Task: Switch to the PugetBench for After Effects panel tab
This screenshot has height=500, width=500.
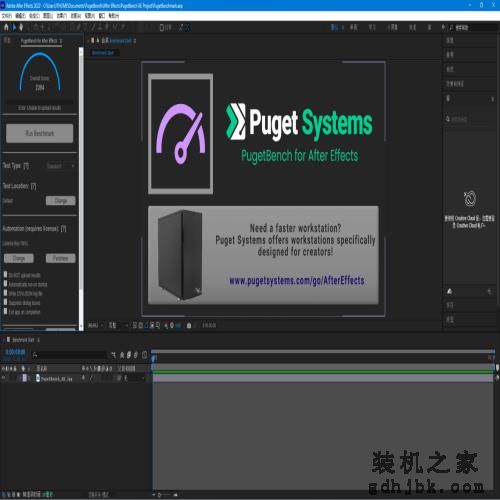Action: pos(39,41)
